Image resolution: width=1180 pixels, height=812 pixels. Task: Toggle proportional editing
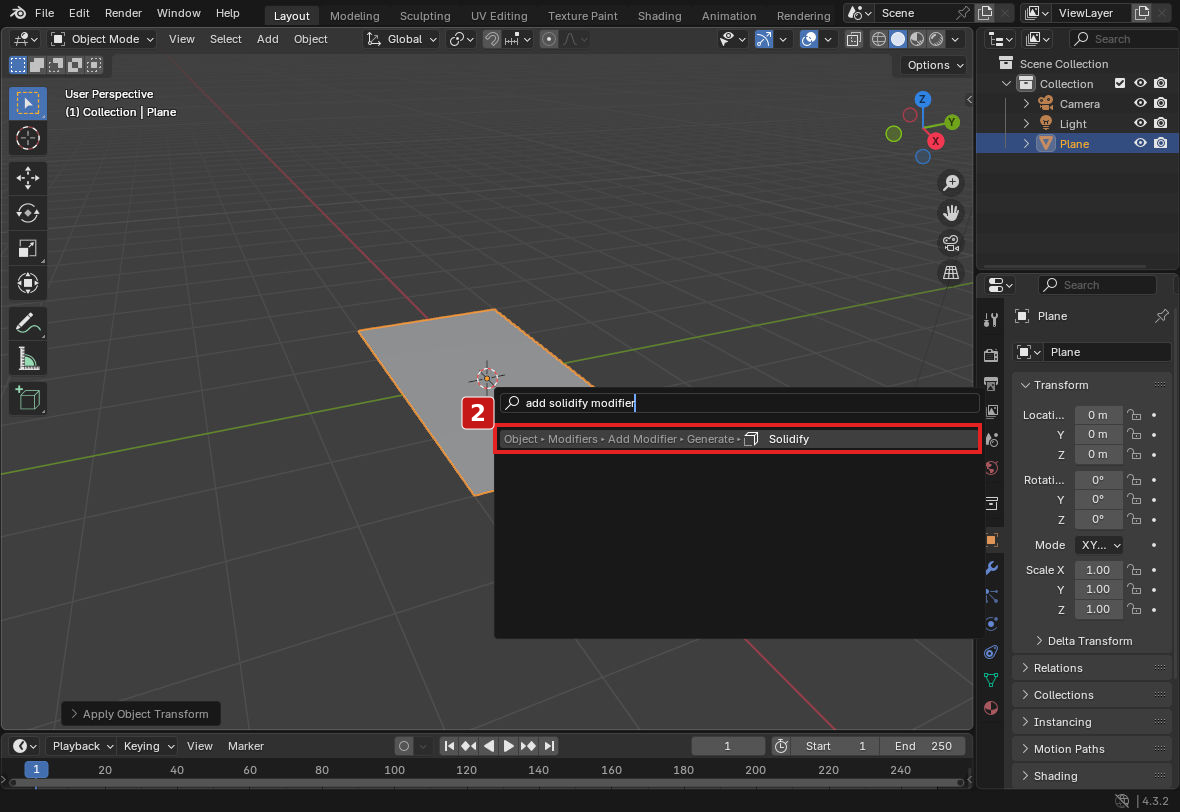tap(549, 39)
